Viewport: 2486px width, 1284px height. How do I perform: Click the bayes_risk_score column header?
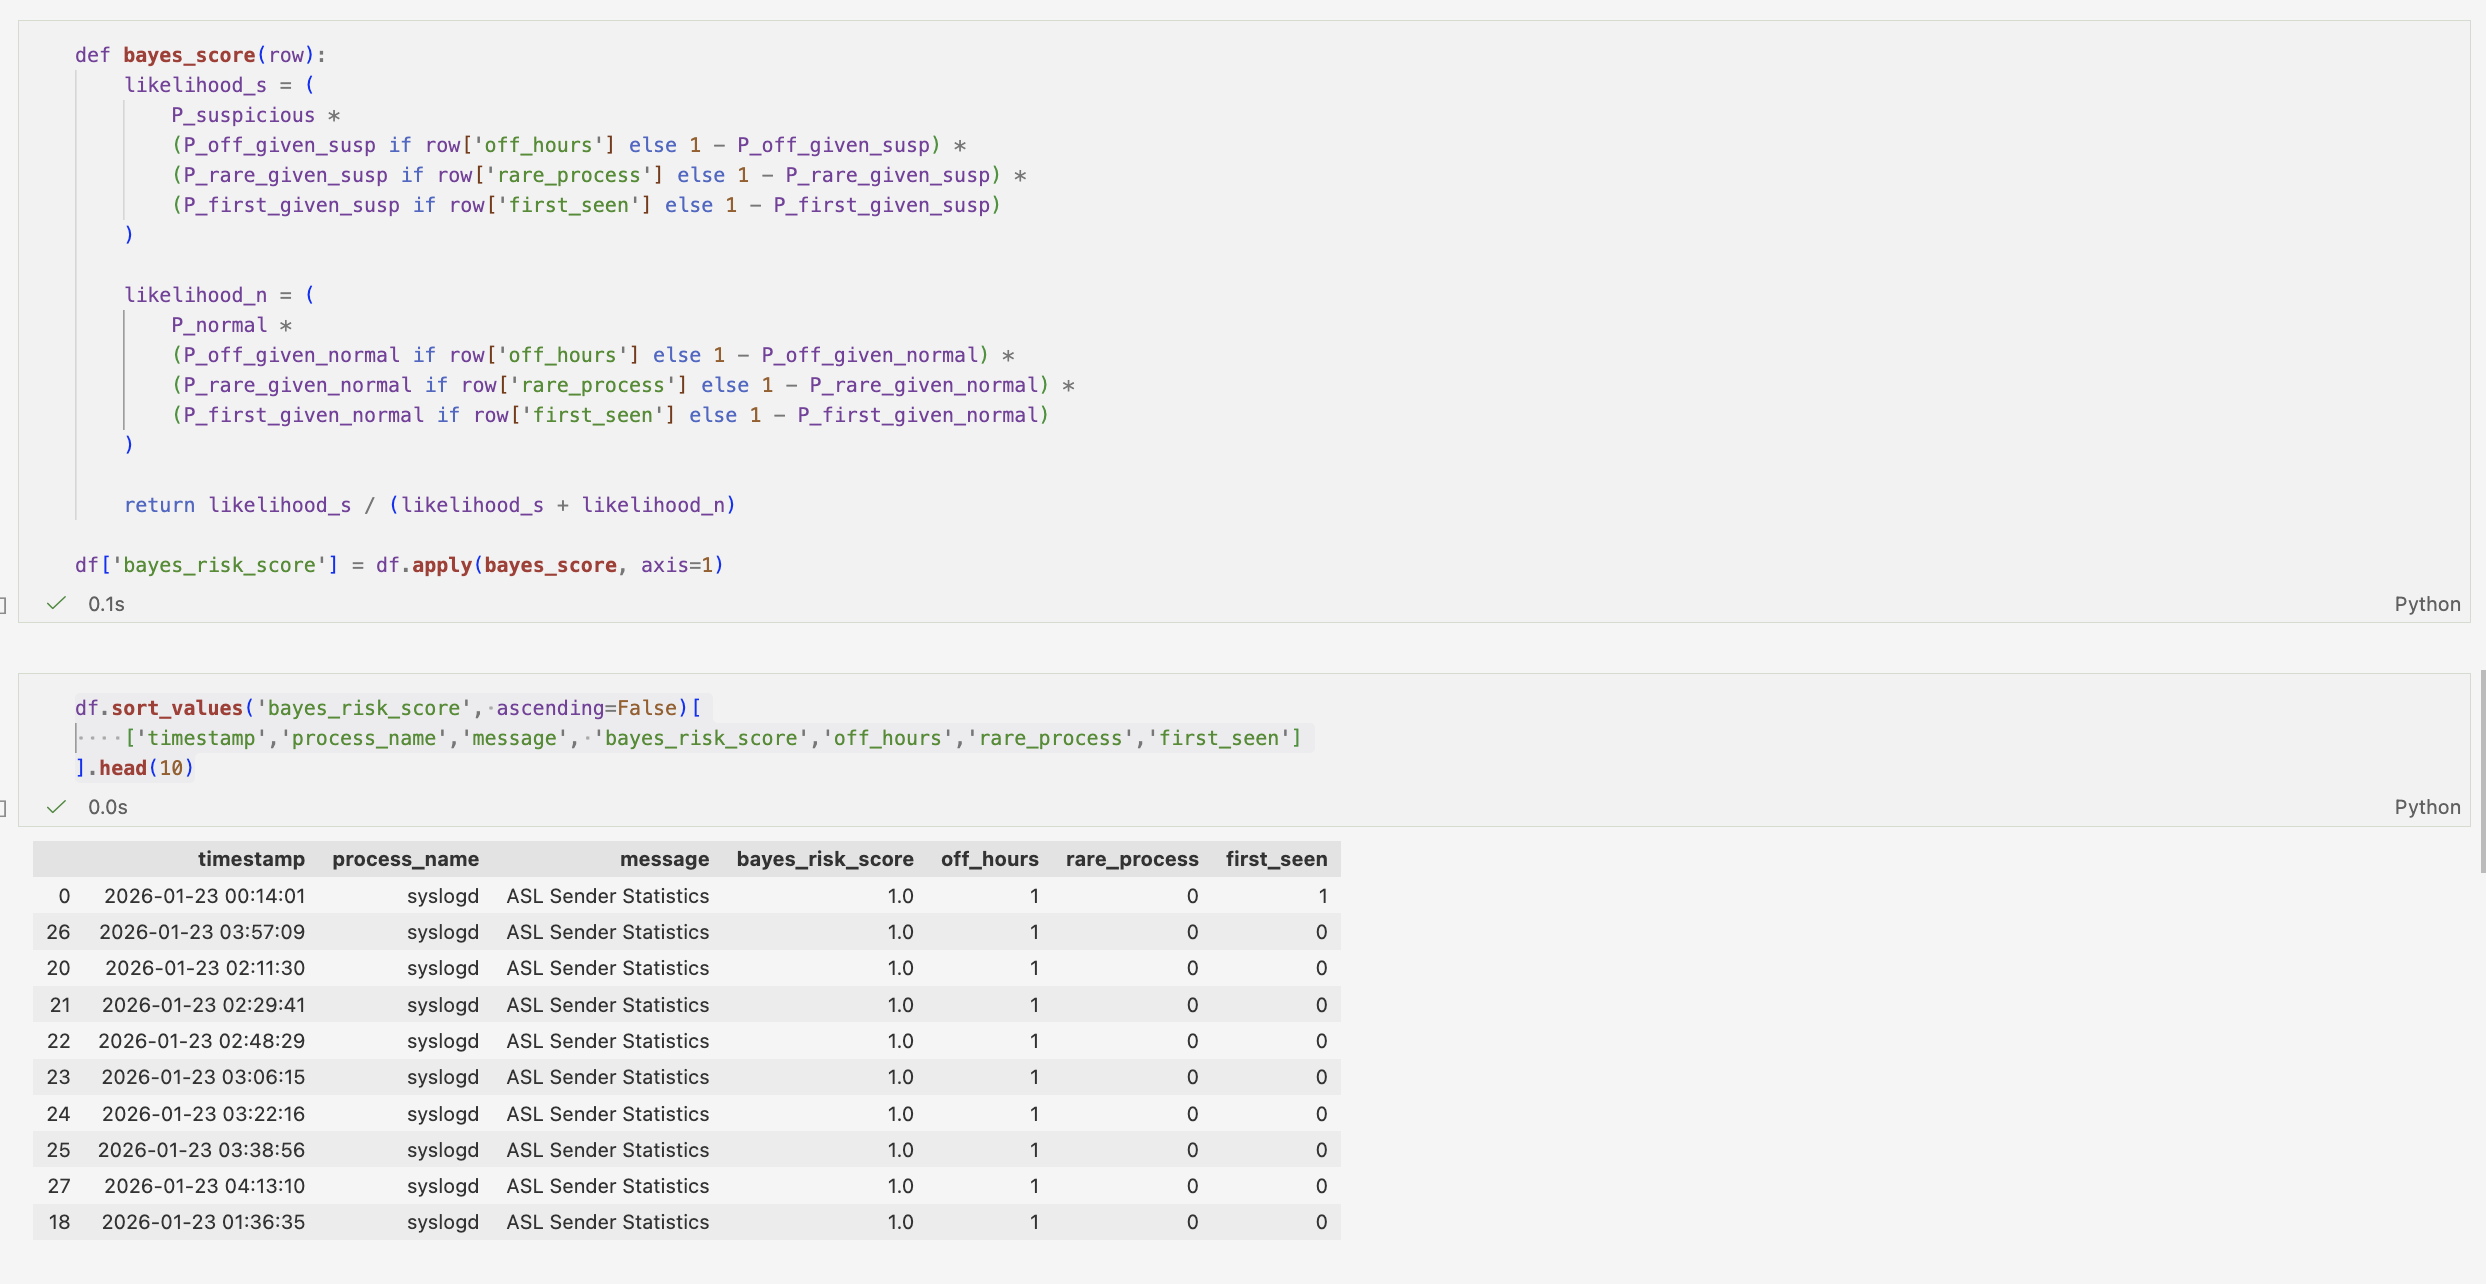[x=824, y=859]
